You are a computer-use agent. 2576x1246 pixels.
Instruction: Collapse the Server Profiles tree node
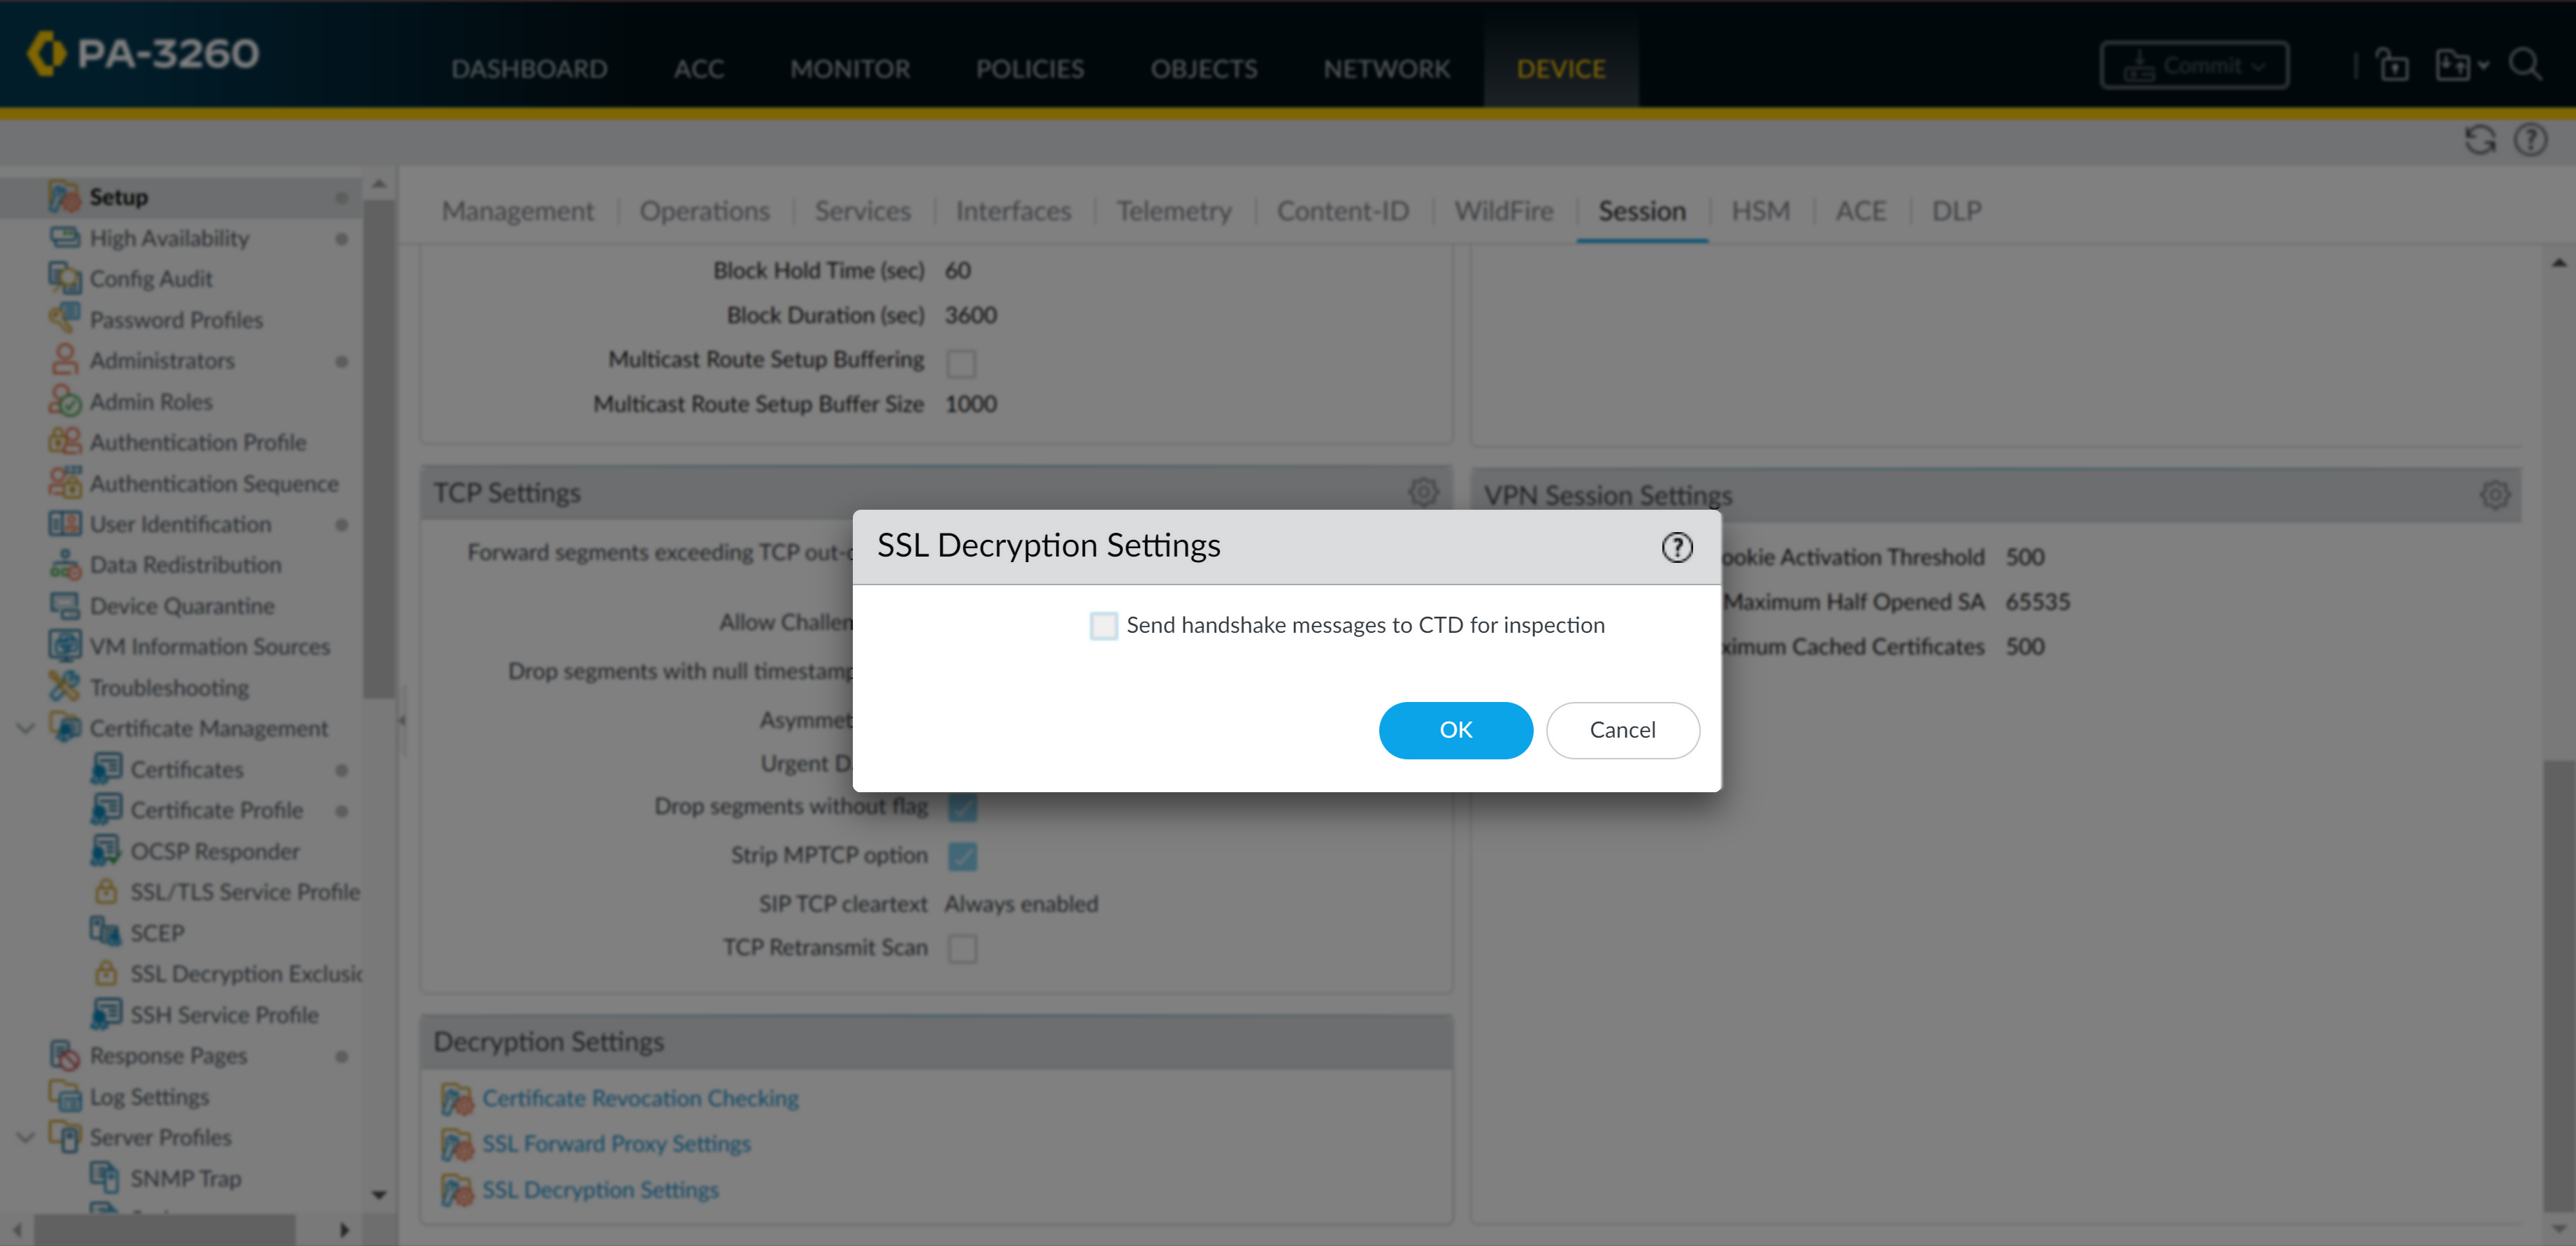pos(26,1137)
